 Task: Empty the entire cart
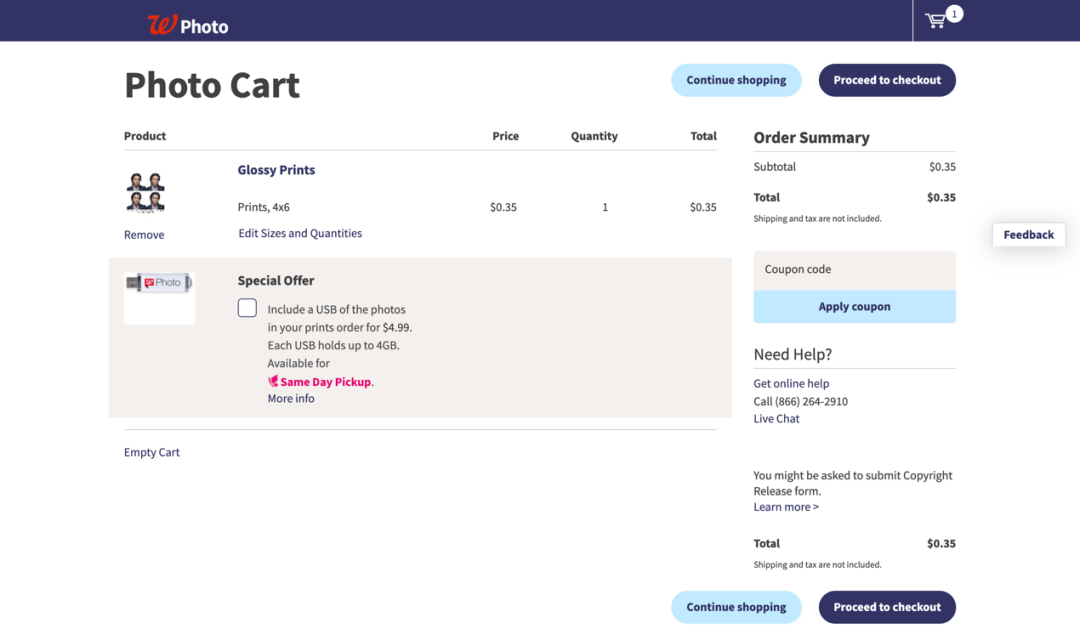coord(152,452)
